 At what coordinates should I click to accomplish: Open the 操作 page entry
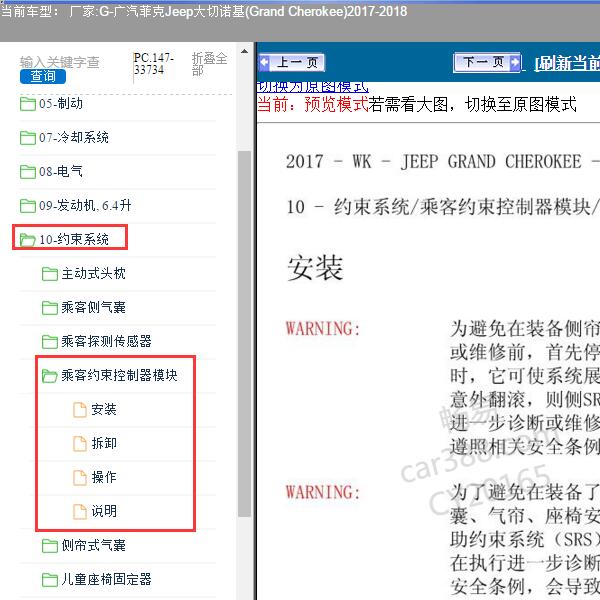pos(104,477)
